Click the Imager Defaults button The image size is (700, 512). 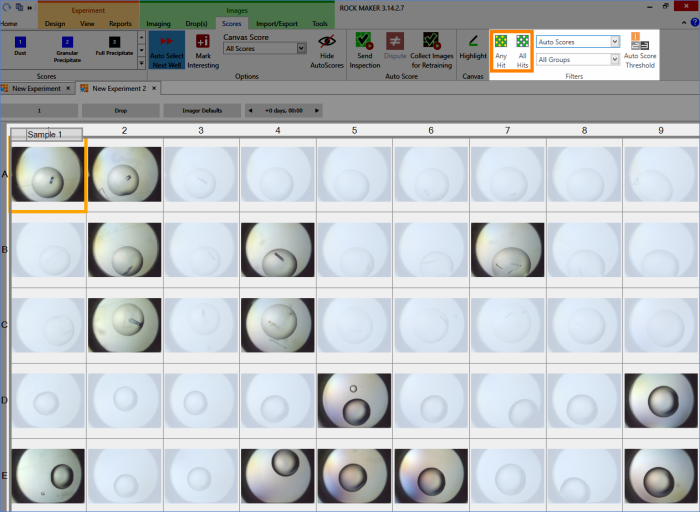[202, 110]
